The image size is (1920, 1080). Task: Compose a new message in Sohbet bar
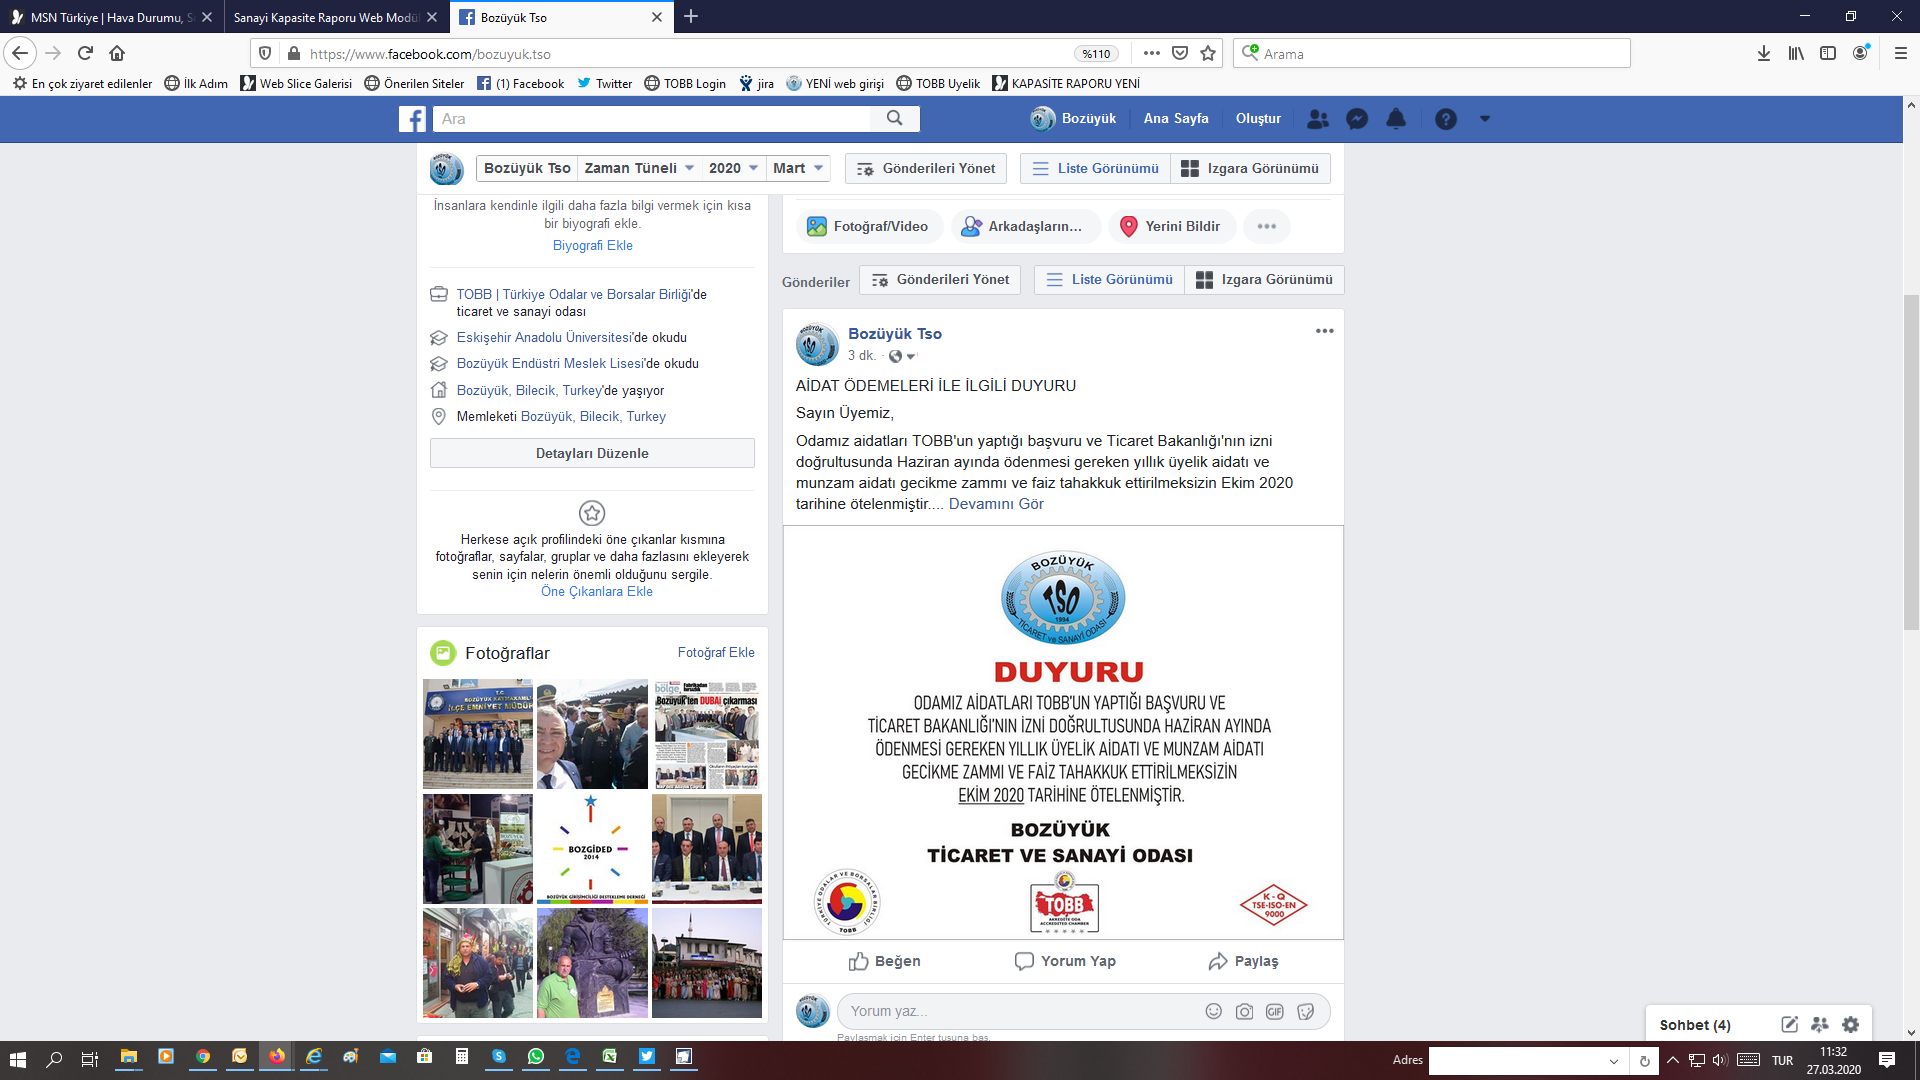1789,1024
